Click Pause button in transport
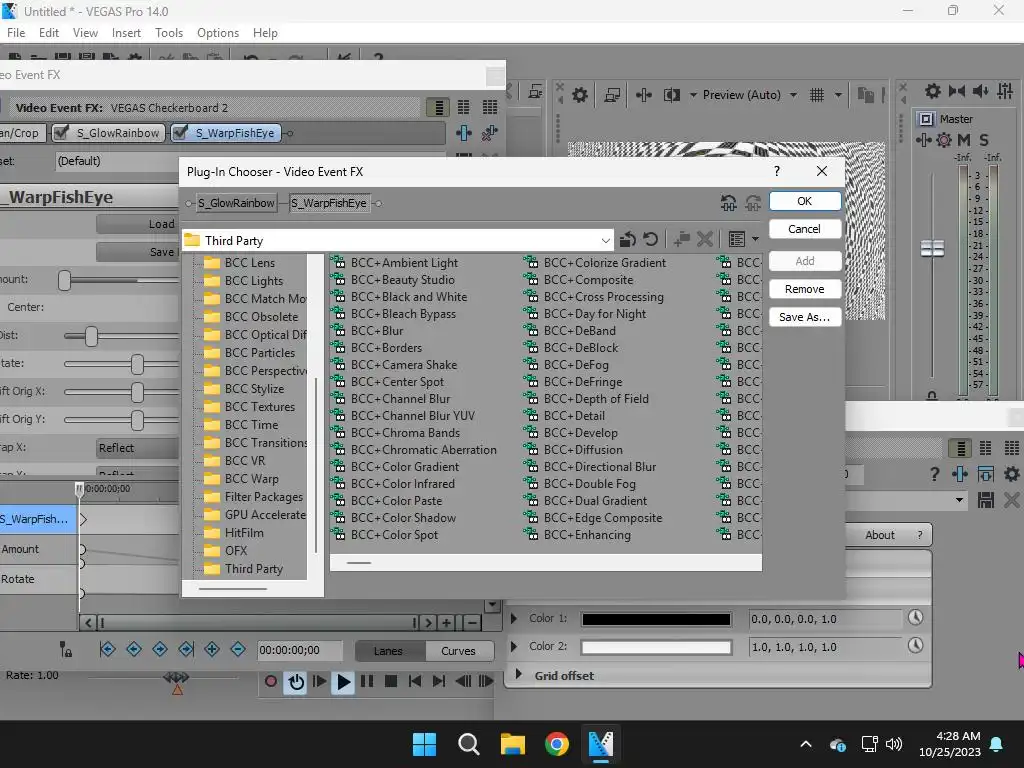Image resolution: width=1024 pixels, height=768 pixels. (x=367, y=681)
